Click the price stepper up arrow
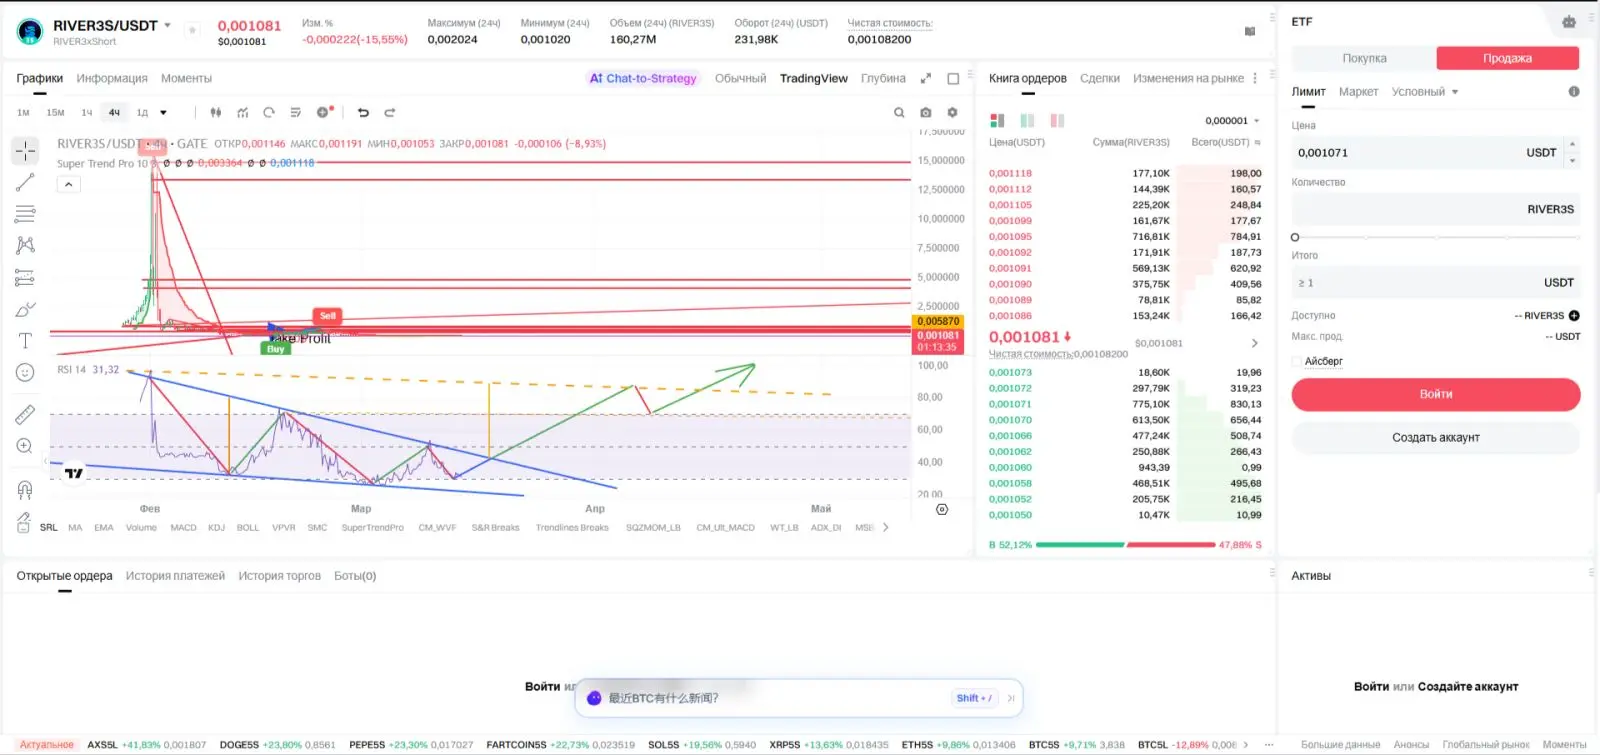1600x755 pixels. point(1573,144)
